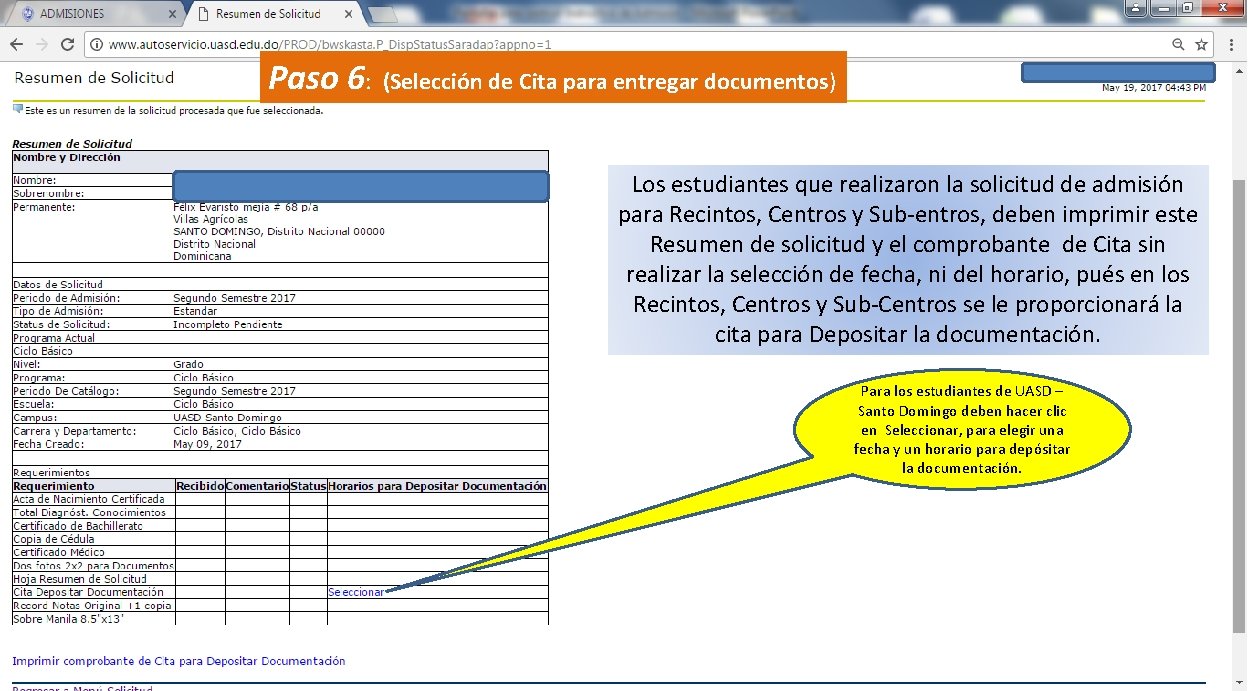The image size is (1253, 691).
Task: Click the browser back arrow
Action: [x=17, y=45]
